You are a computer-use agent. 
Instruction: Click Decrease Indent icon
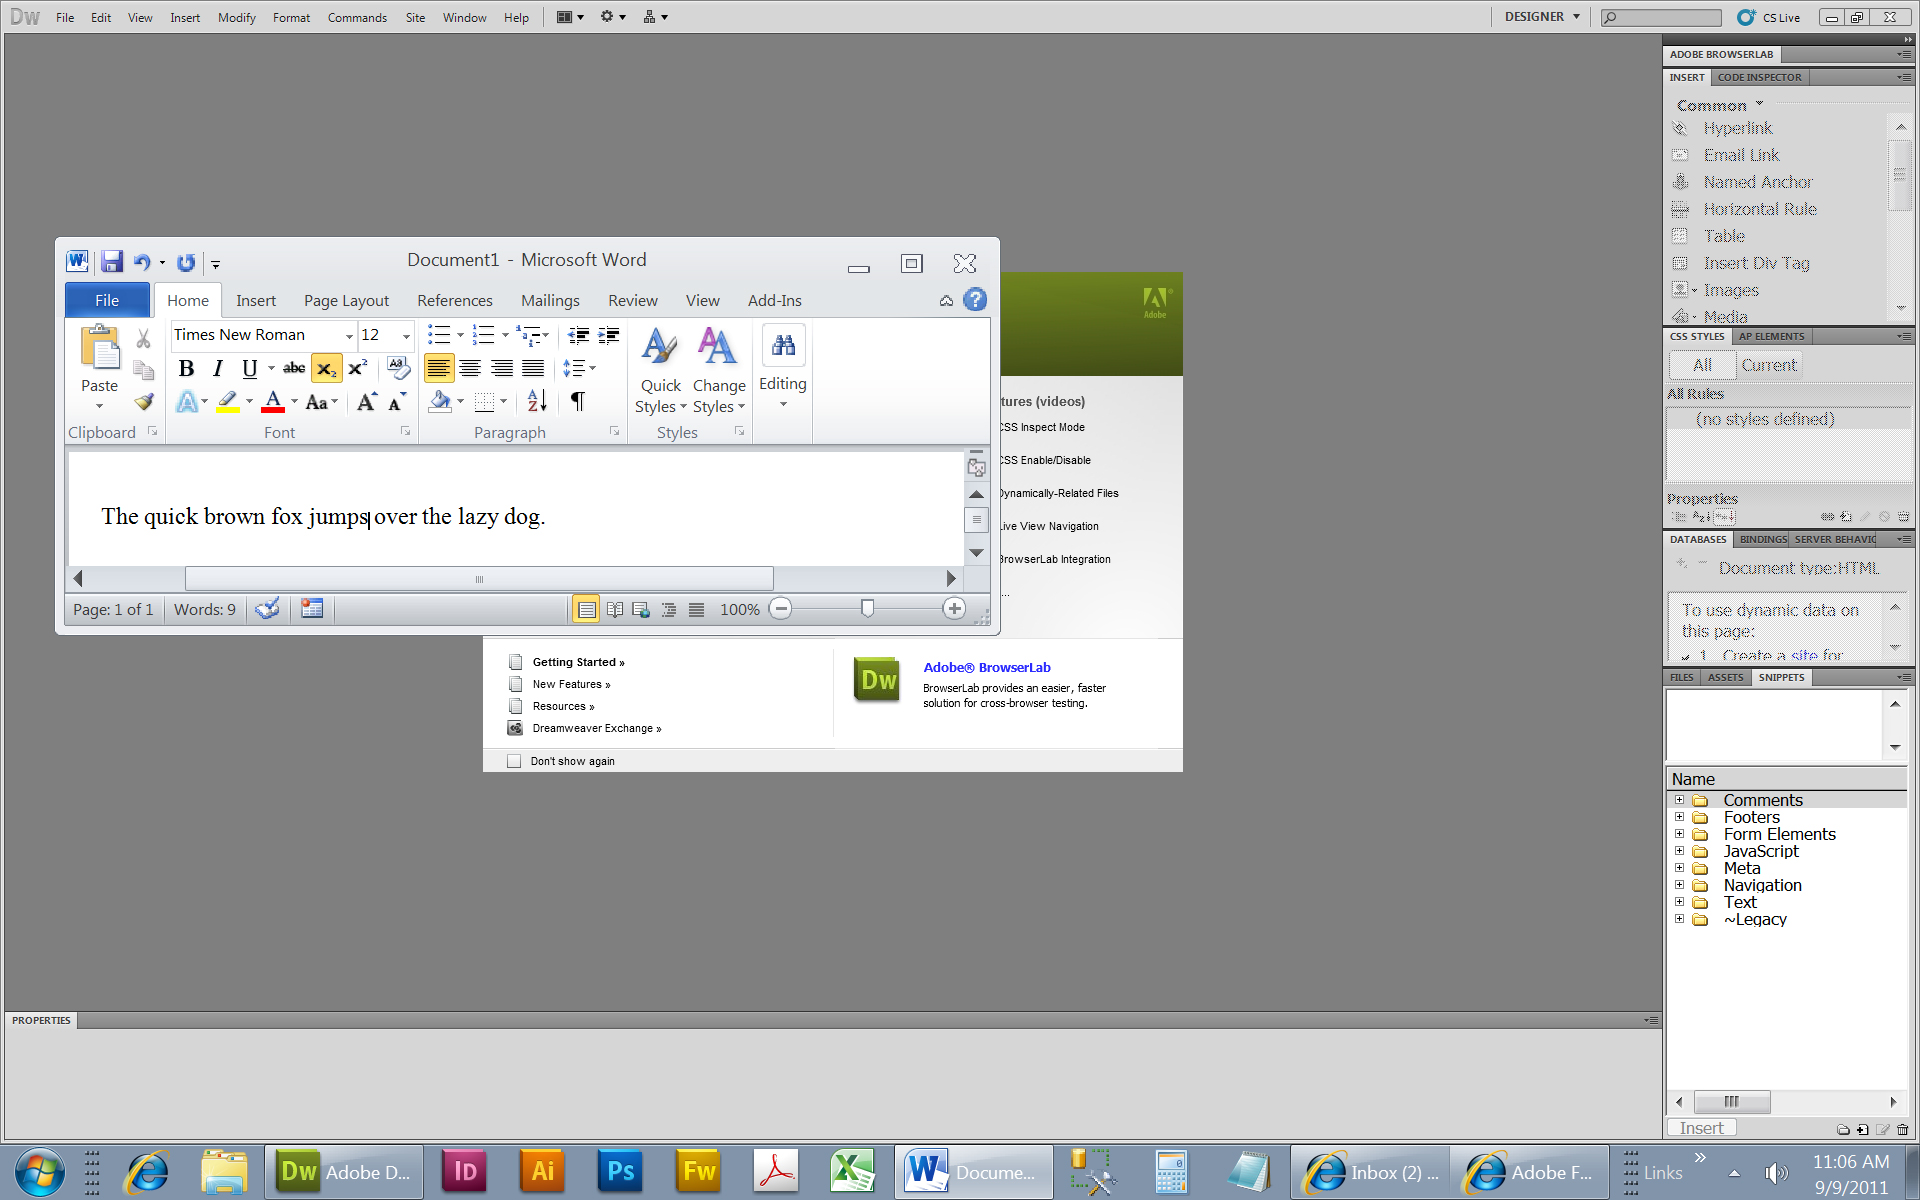pyautogui.click(x=578, y=335)
